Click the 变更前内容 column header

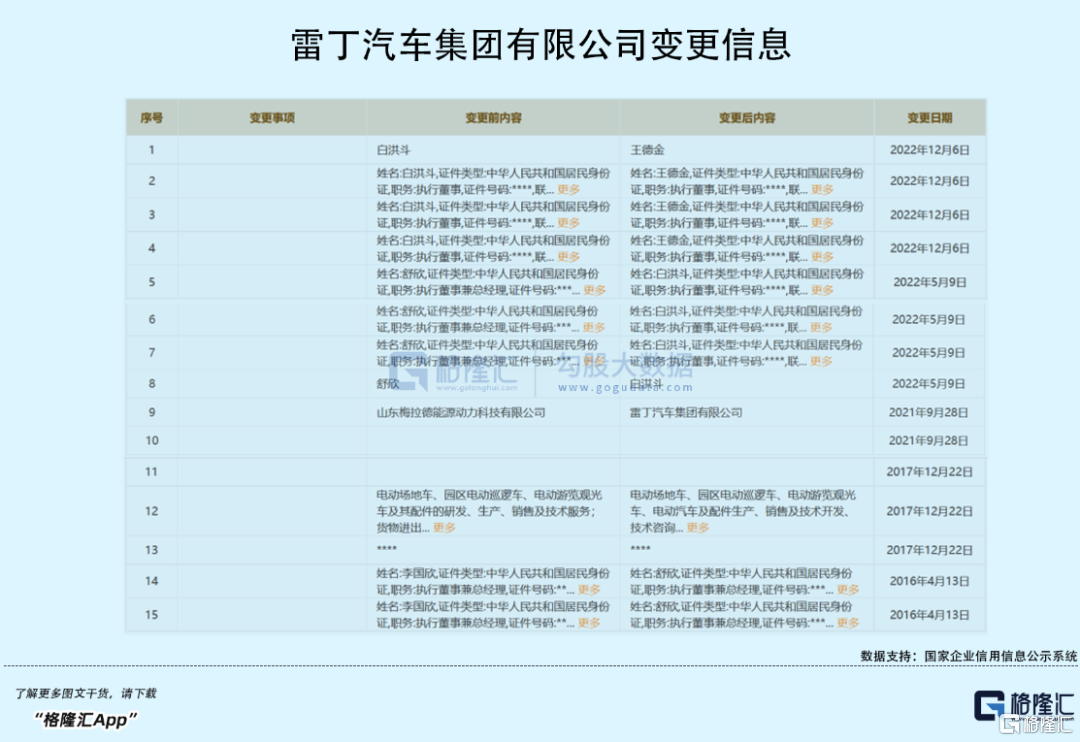(x=493, y=118)
